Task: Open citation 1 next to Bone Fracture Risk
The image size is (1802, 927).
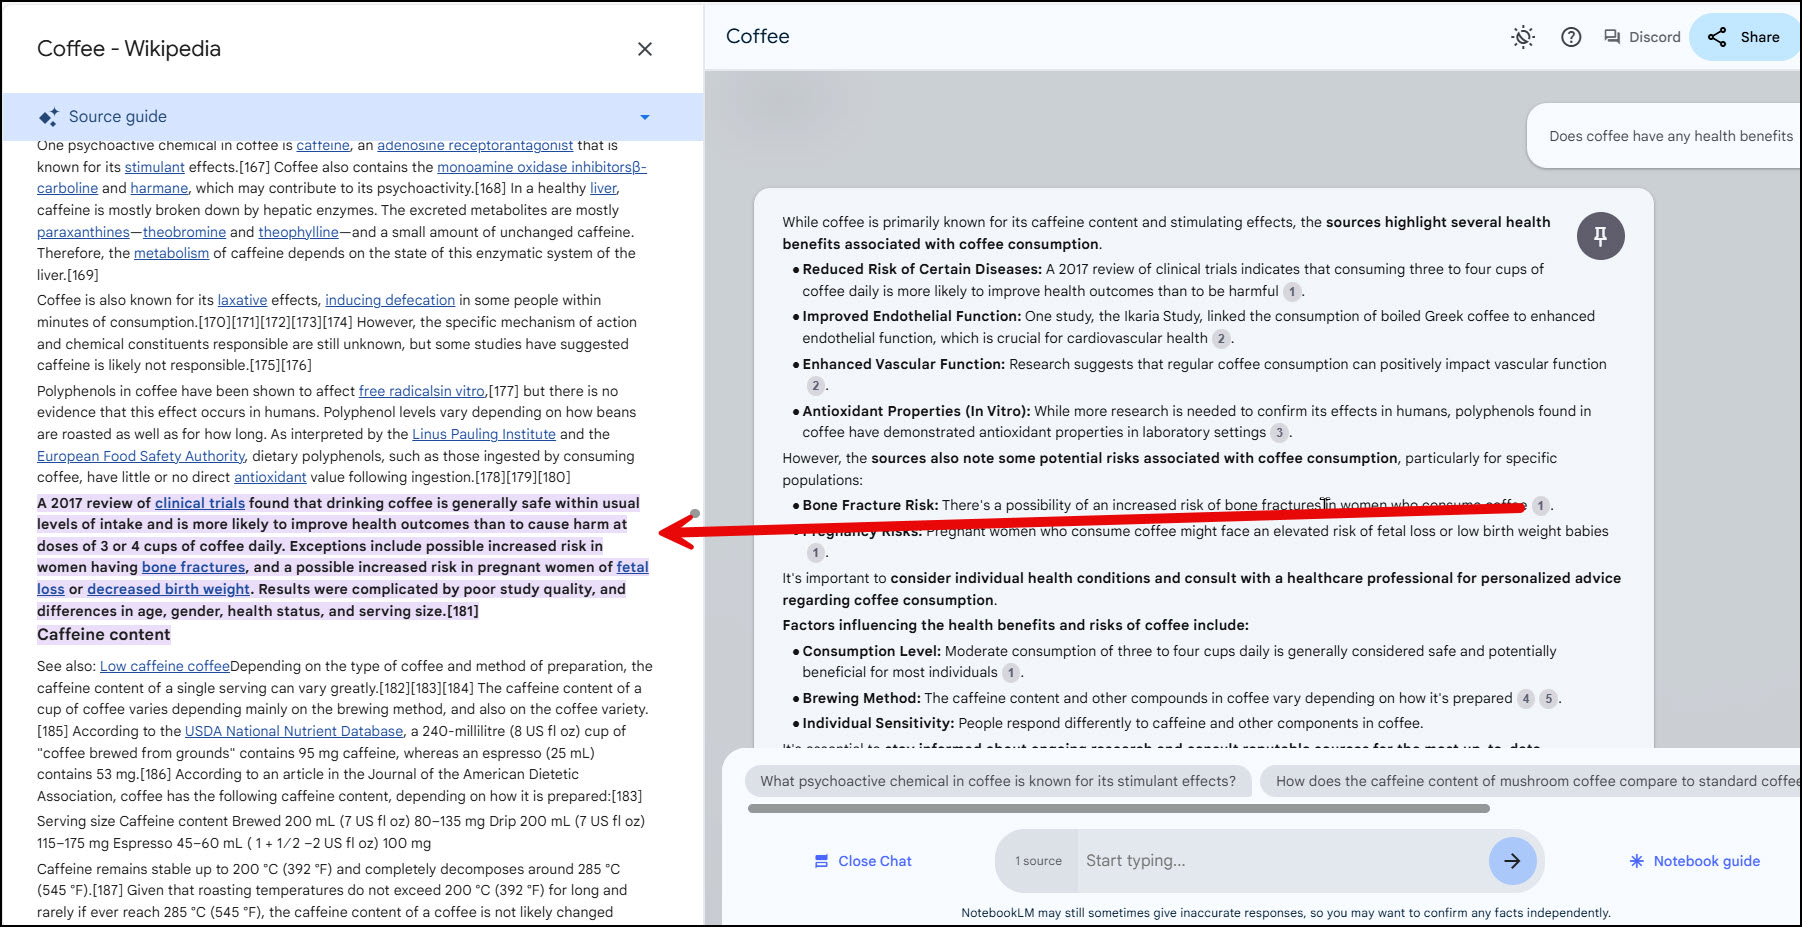Action: click(x=1539, y=506)
